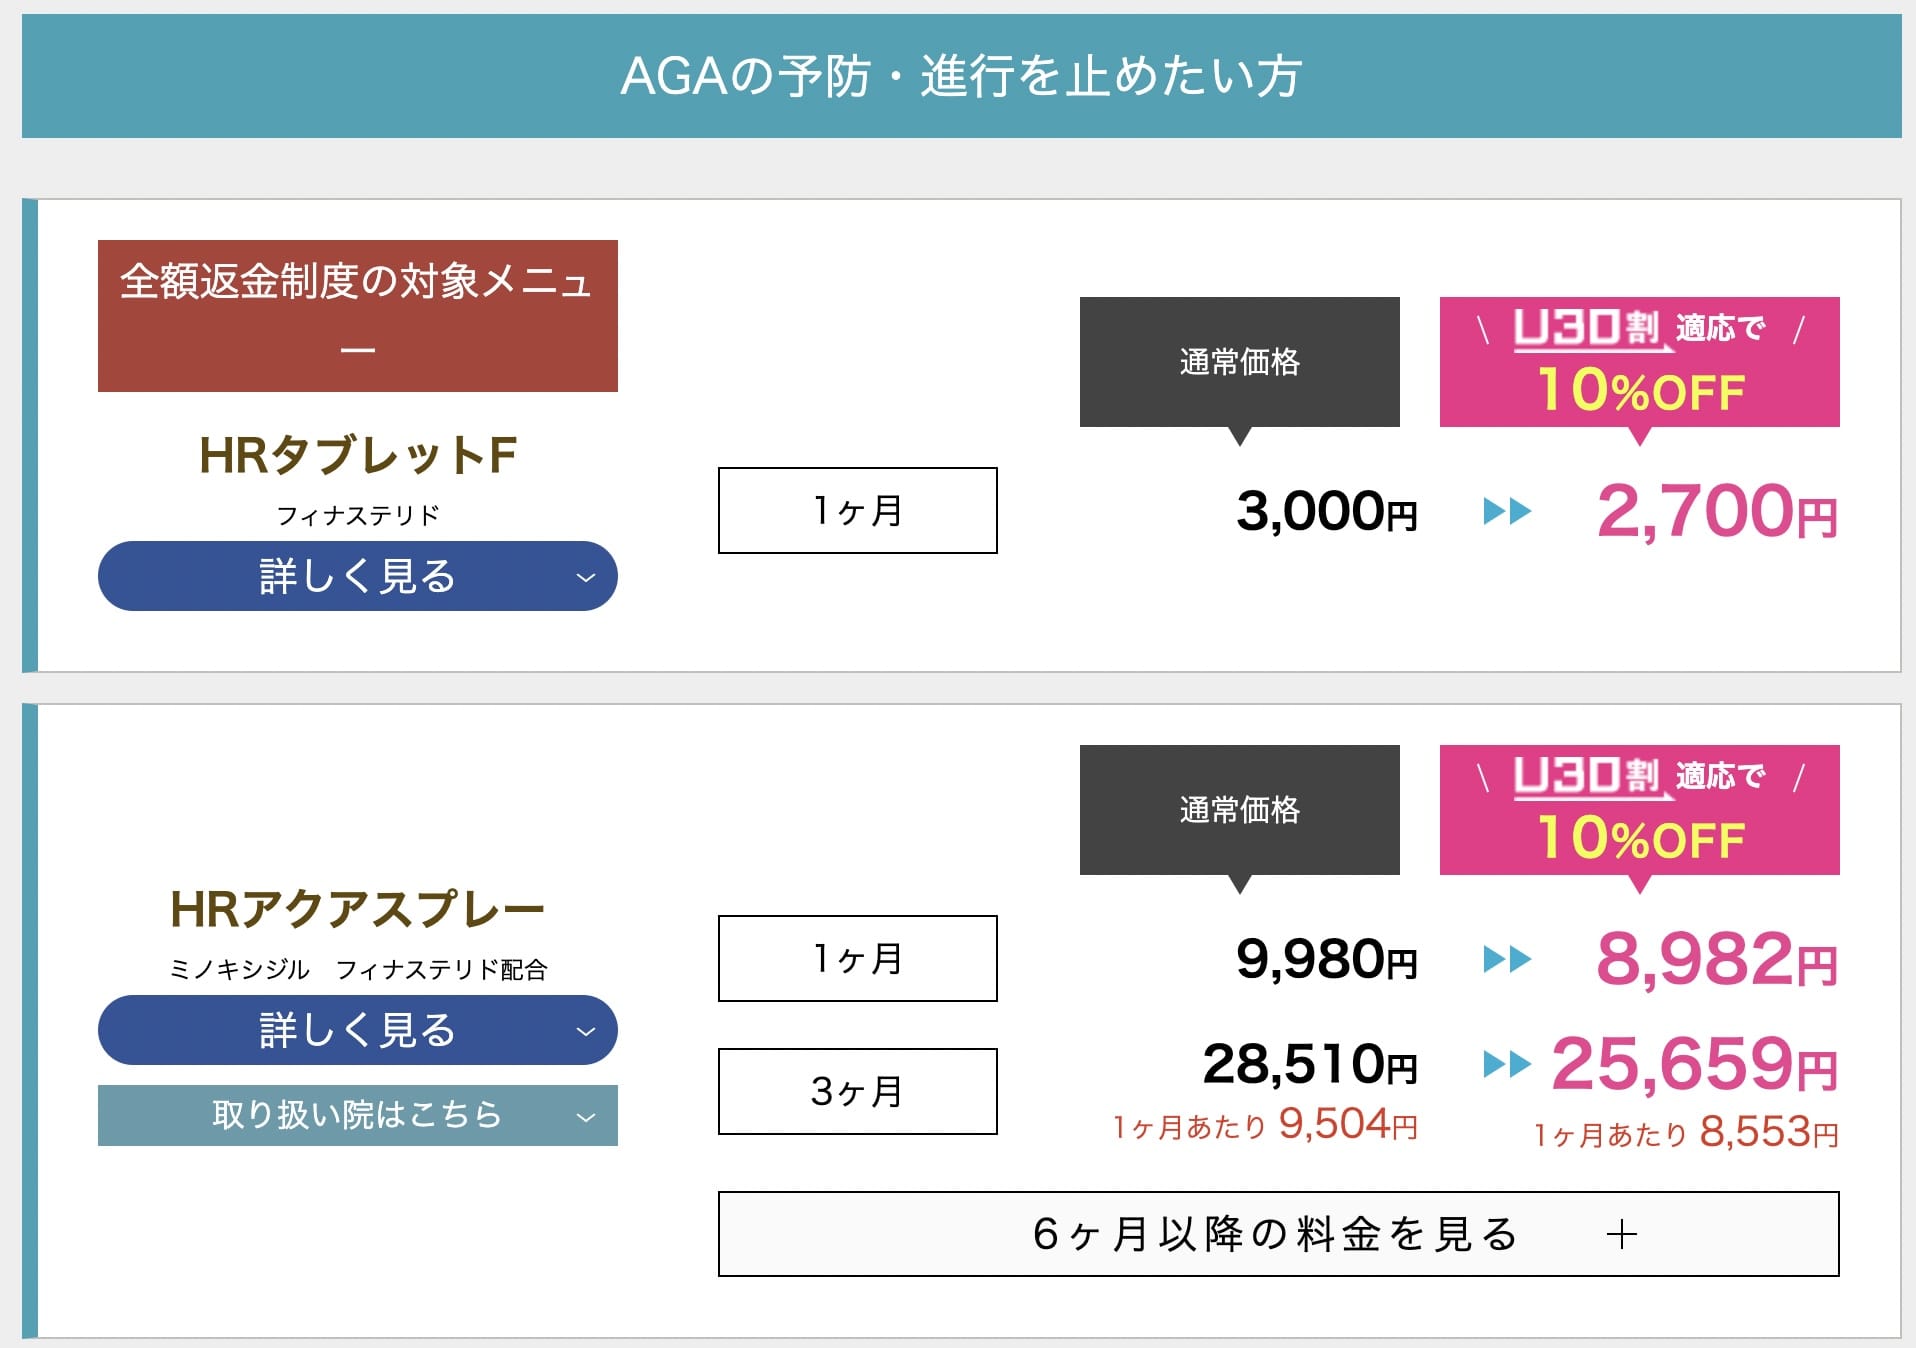
Task: Select the 3ヶ月 plan for HRアクアスプレー
Action: (857, 1091)
